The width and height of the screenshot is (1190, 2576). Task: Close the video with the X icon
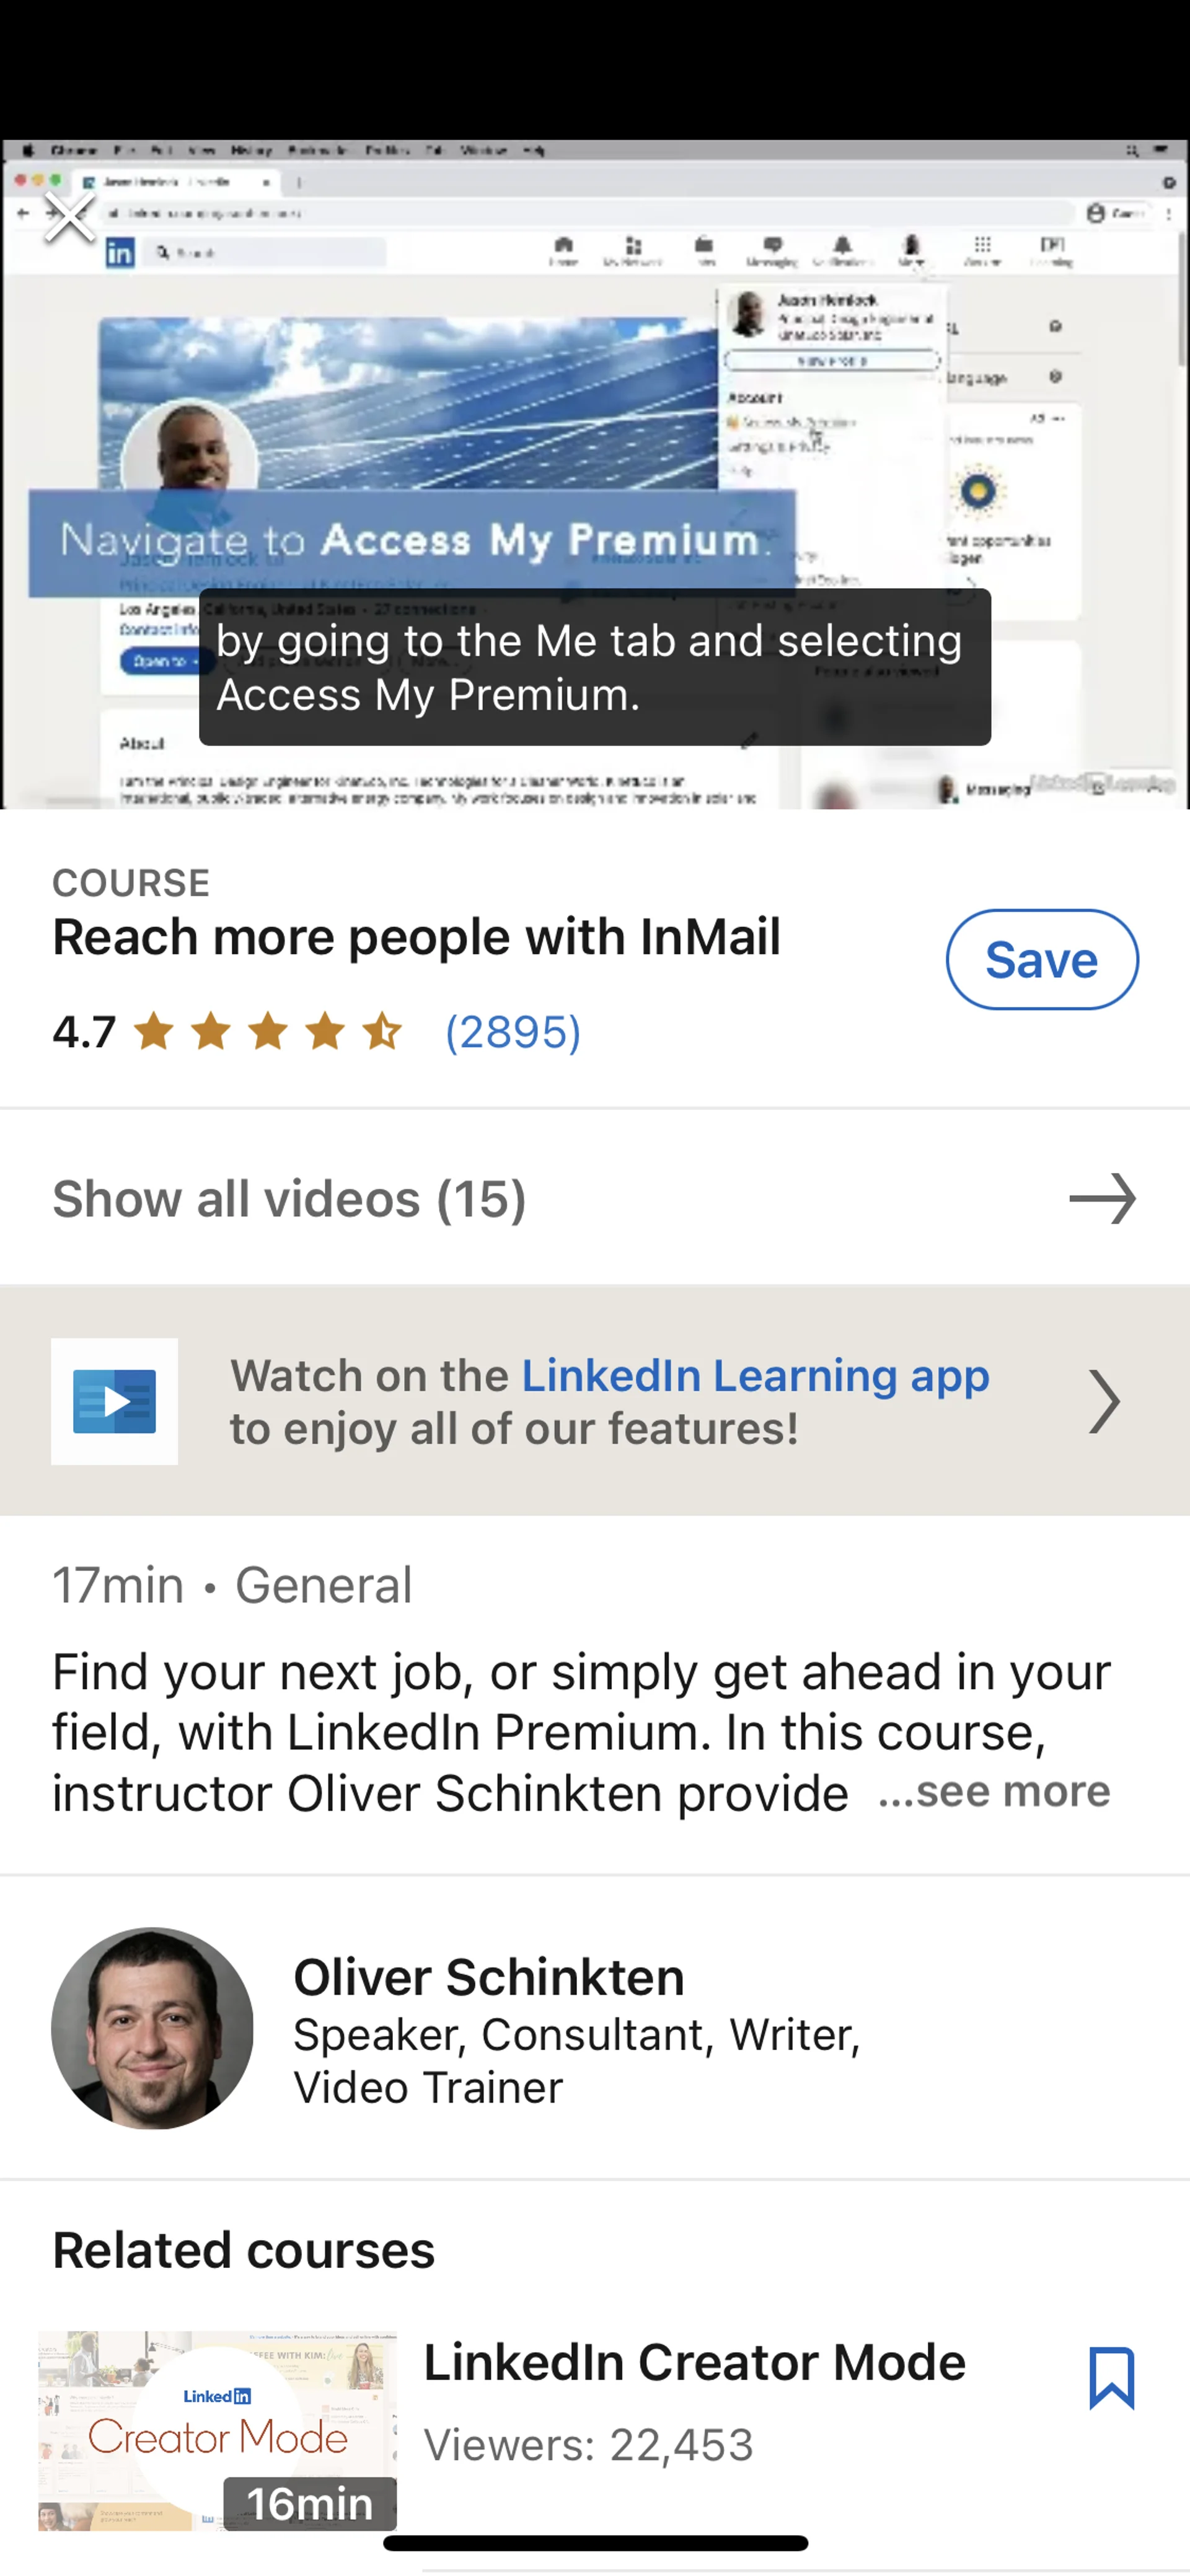(x=69, y=218)
